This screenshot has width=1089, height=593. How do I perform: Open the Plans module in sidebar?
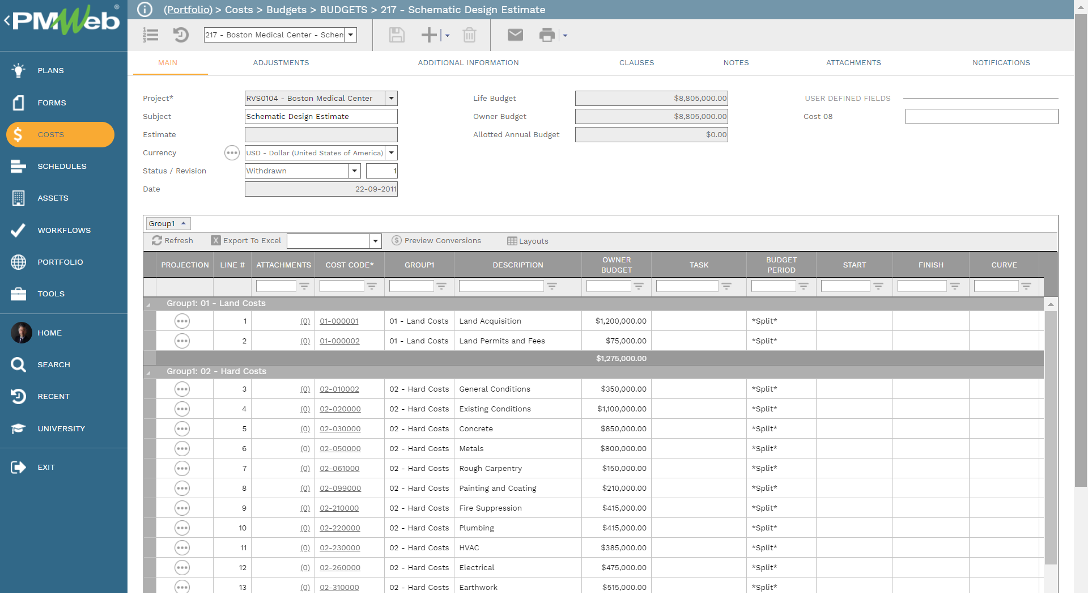click(50, 70)
